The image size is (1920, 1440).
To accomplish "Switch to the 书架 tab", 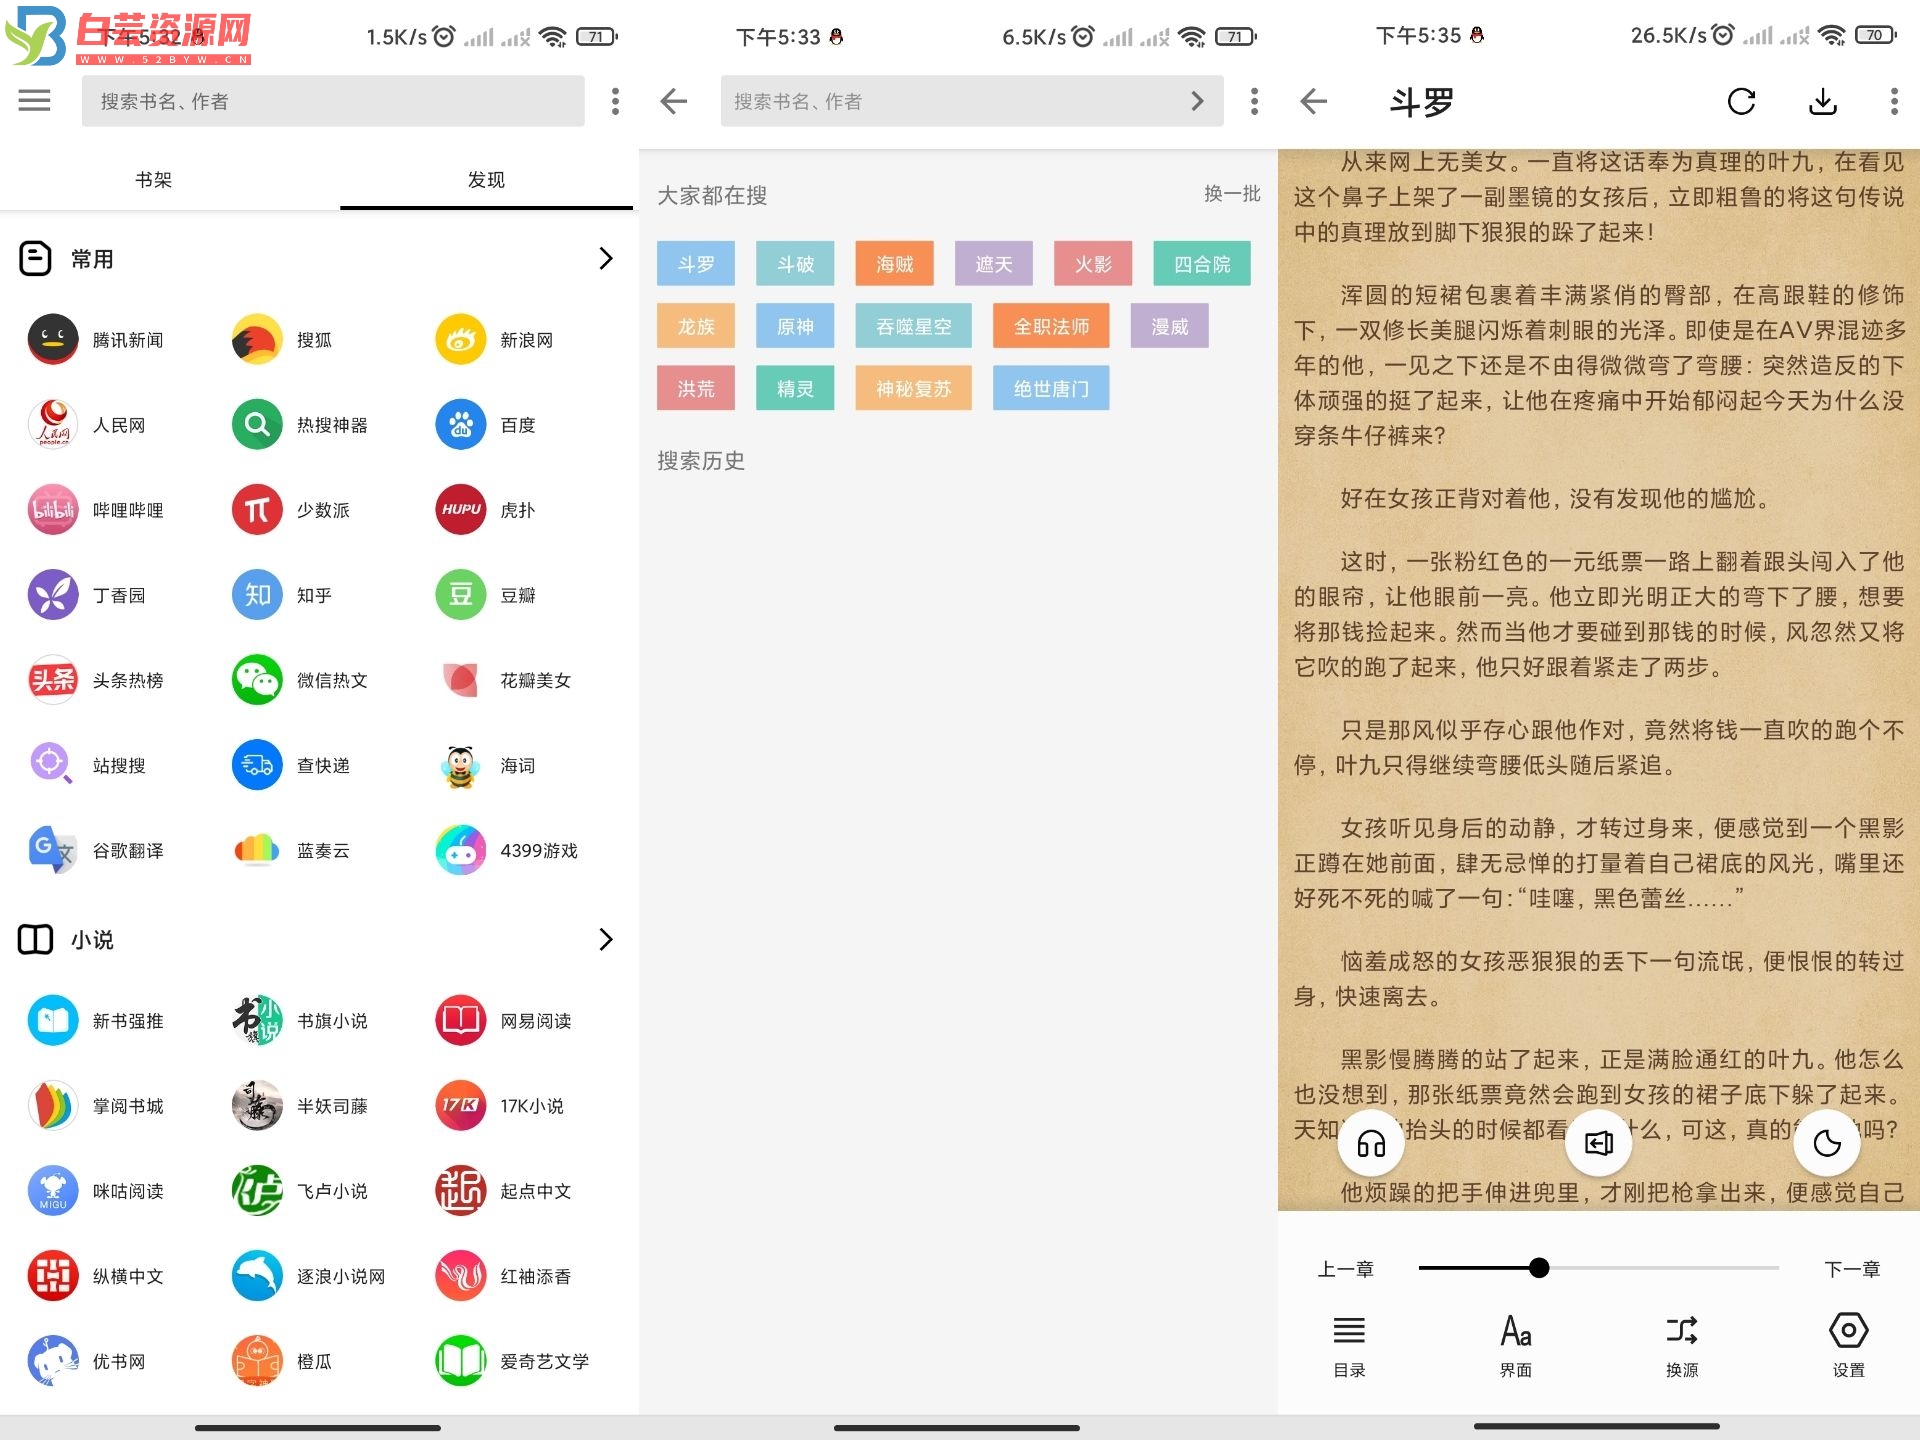I will (153, 180).
